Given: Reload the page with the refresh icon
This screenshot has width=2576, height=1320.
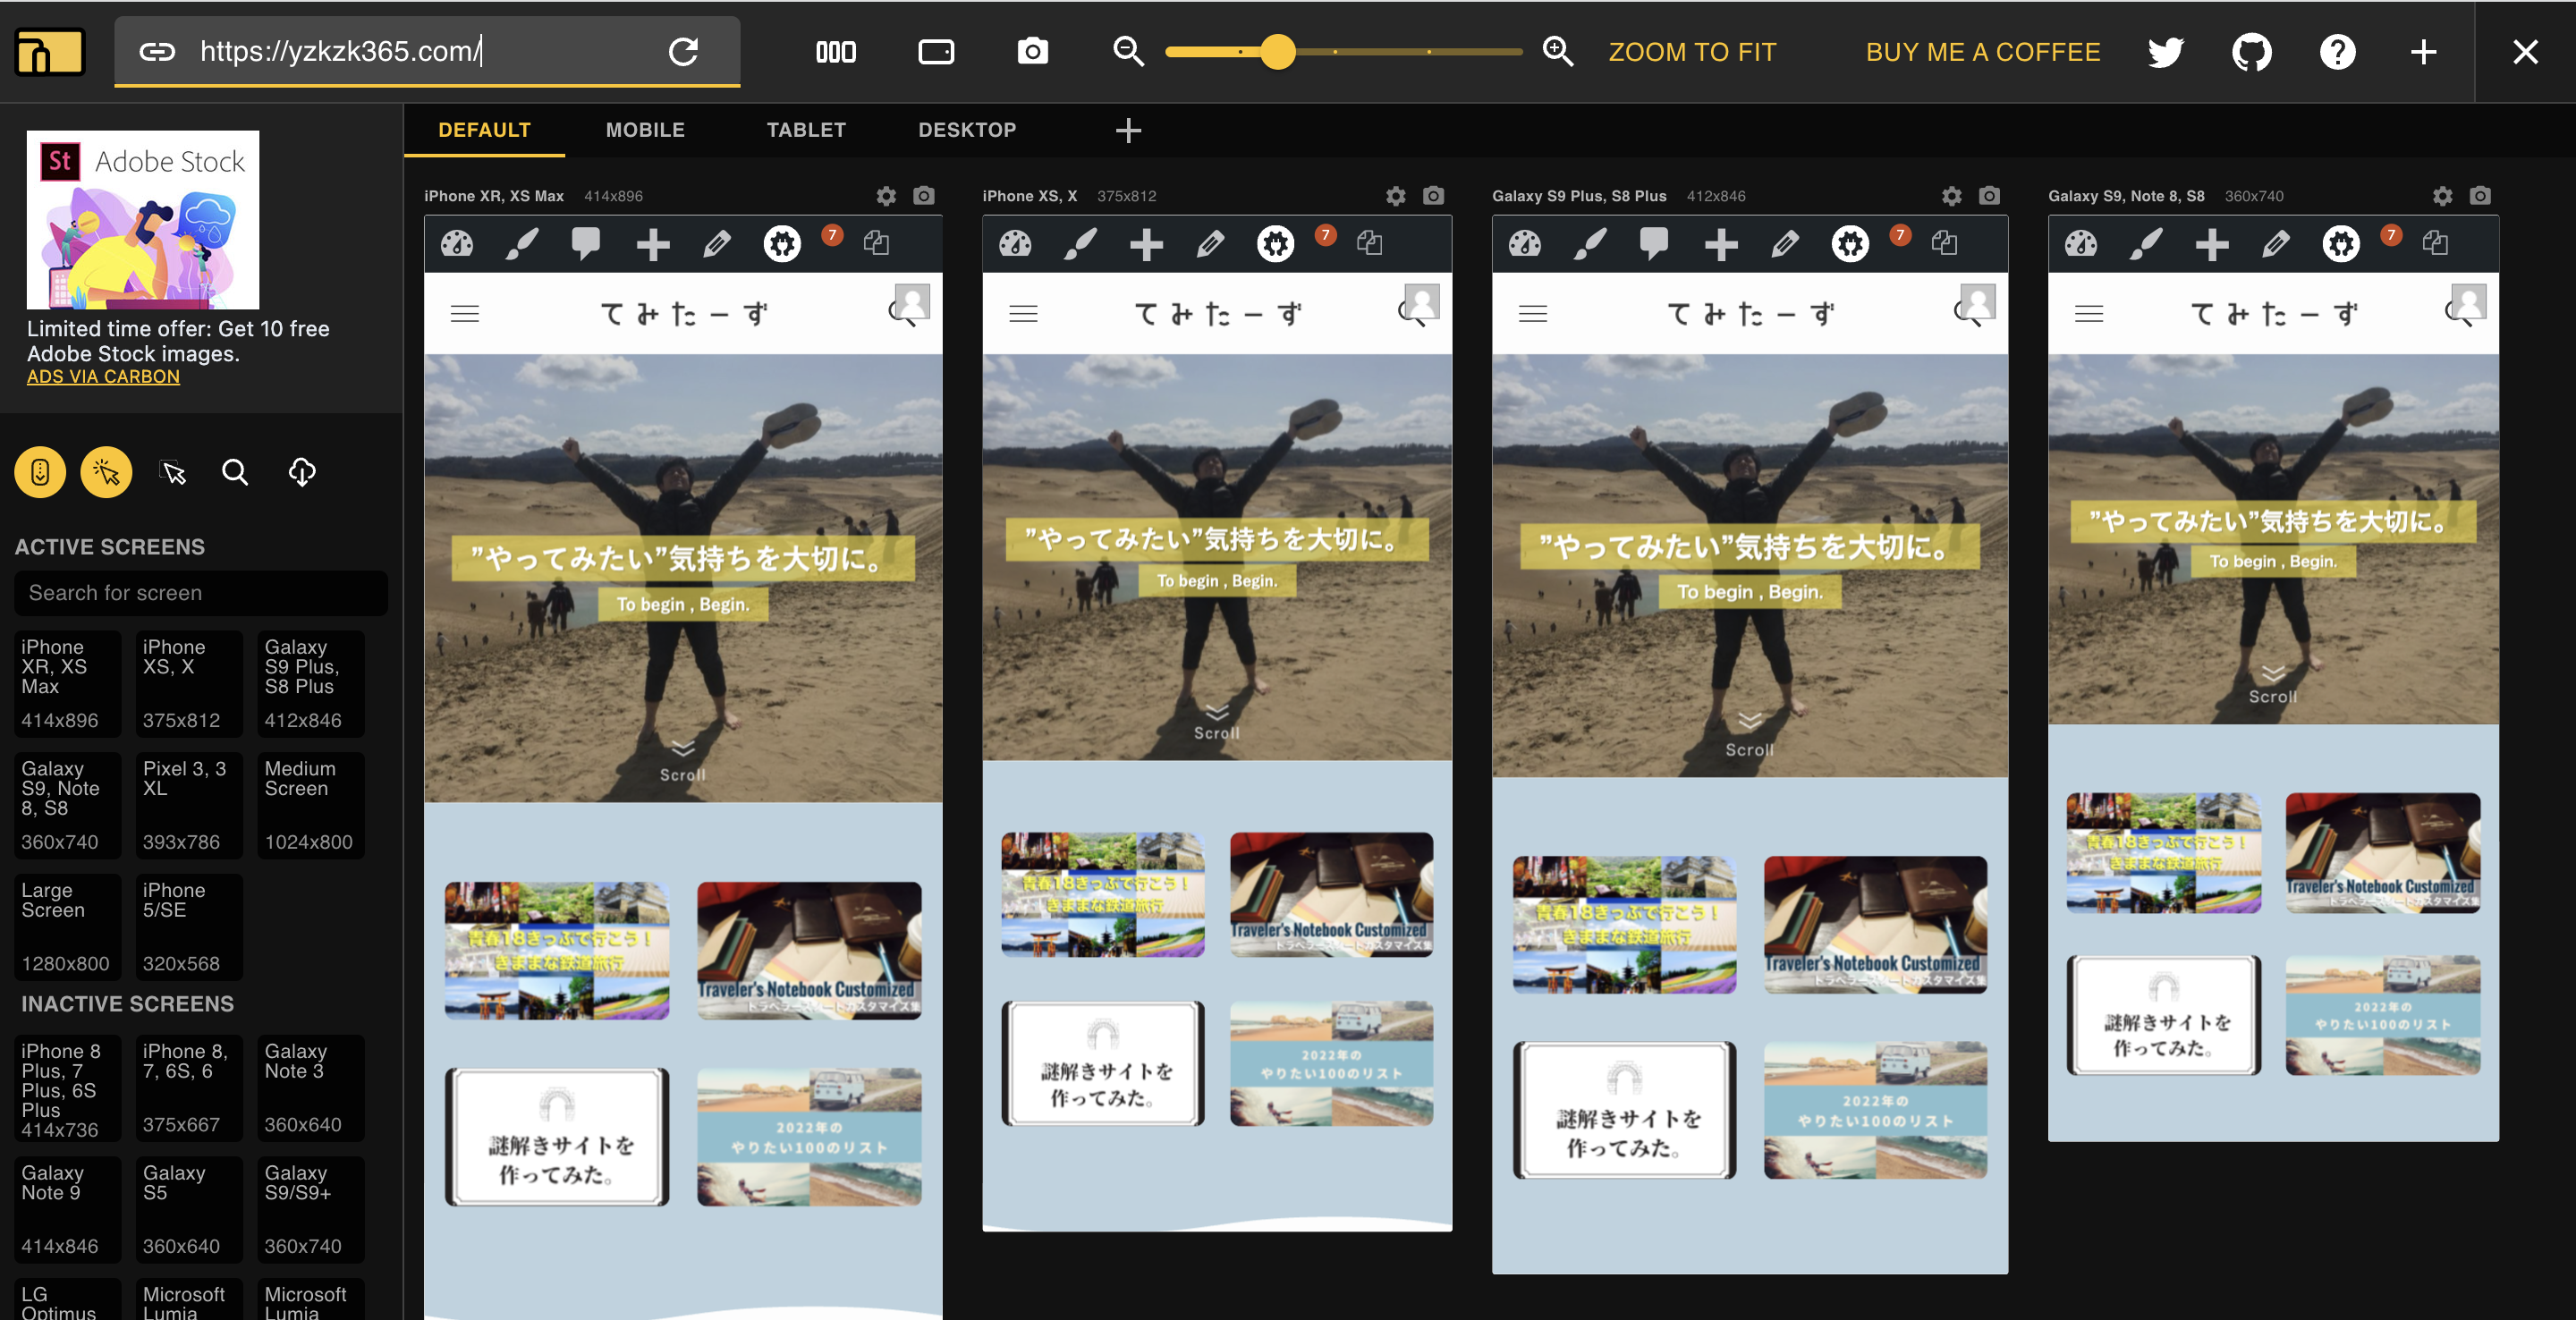Looking at the screenshot, I should click(x=683, y=52).
